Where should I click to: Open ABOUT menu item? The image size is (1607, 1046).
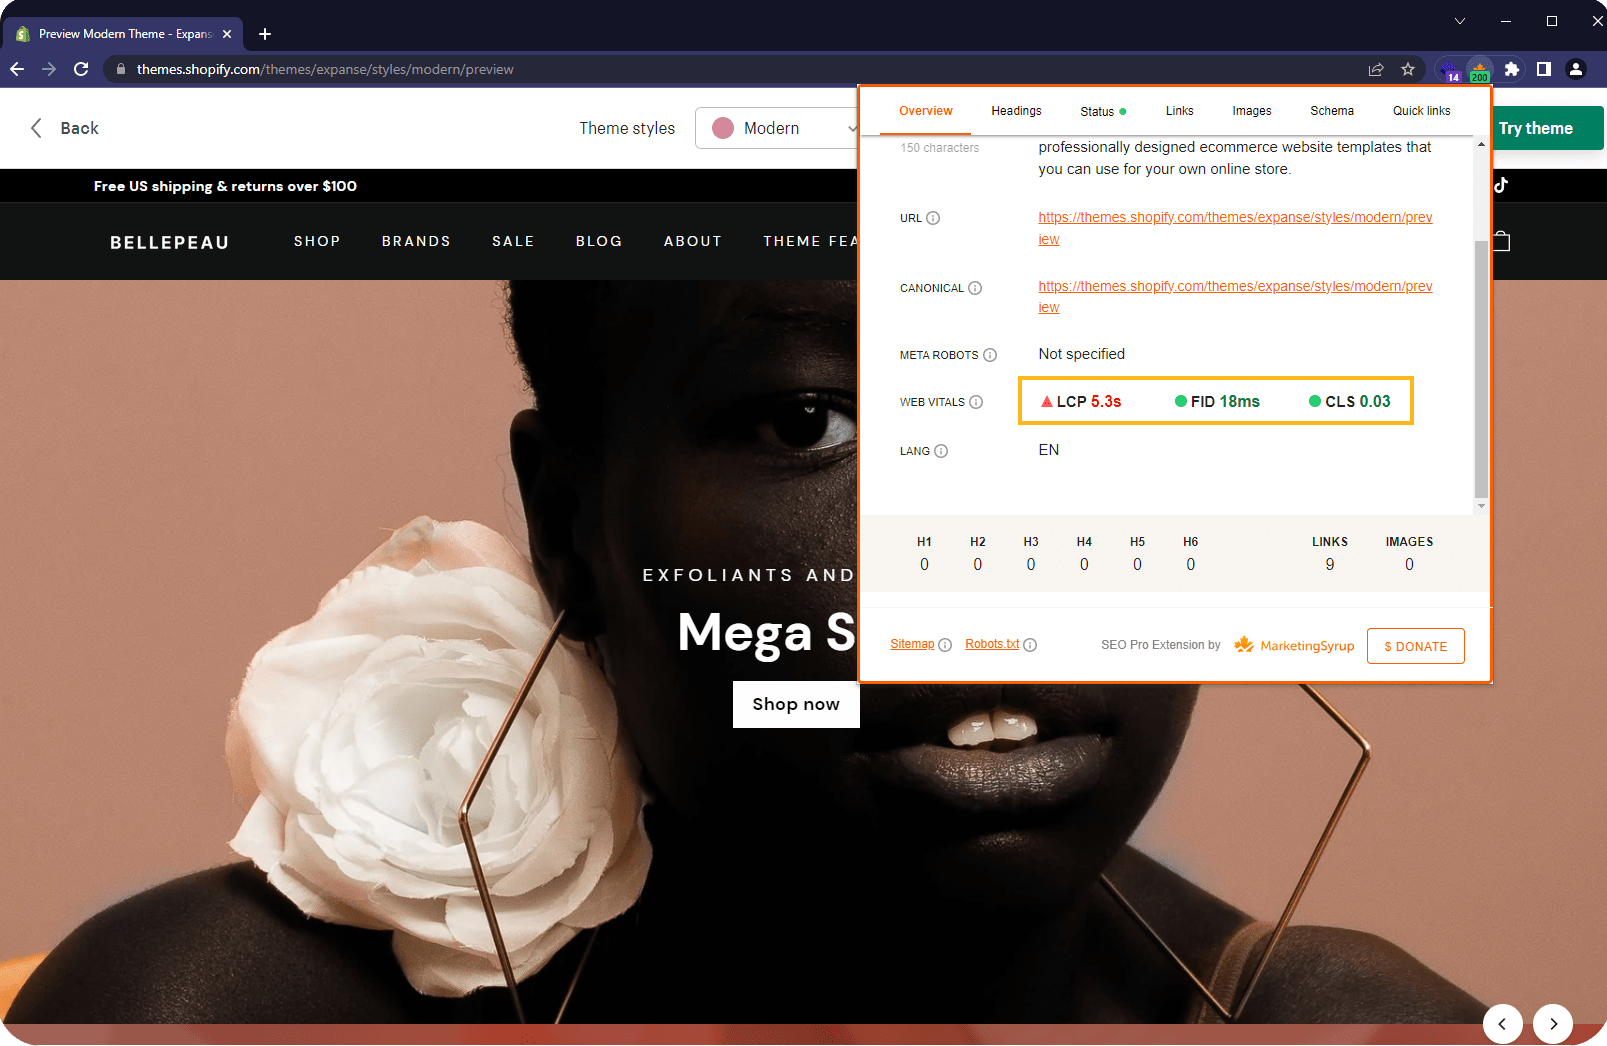(x=693, y=241)
